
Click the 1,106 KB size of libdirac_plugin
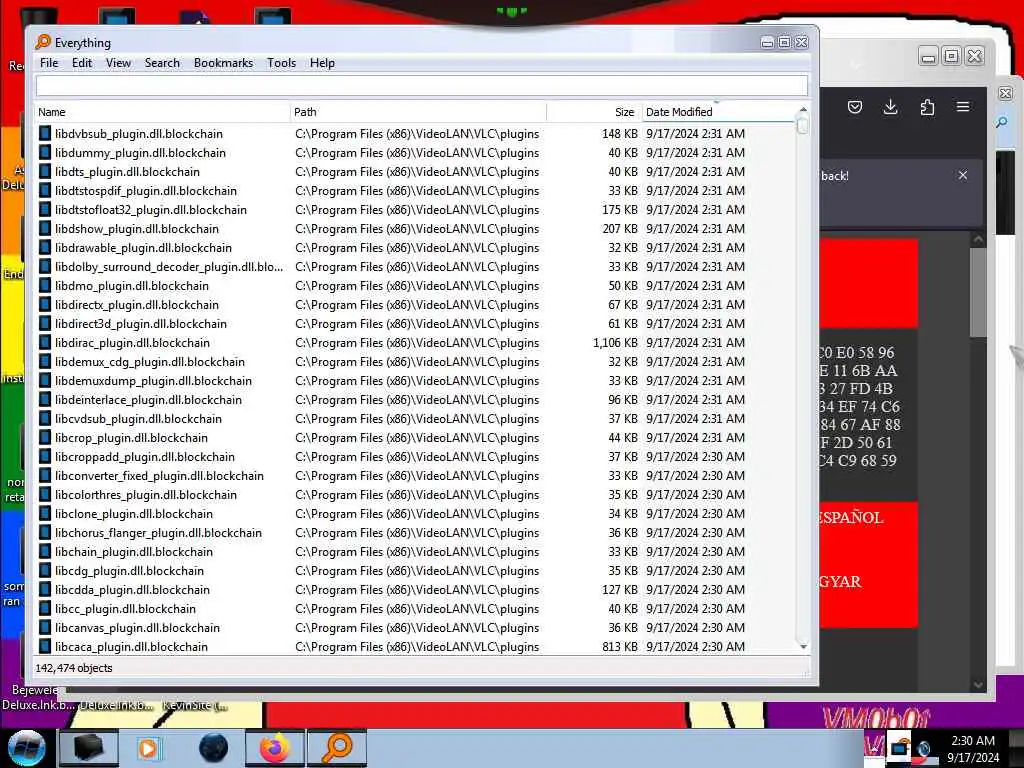pyautogui.click(x=615, y=342)
